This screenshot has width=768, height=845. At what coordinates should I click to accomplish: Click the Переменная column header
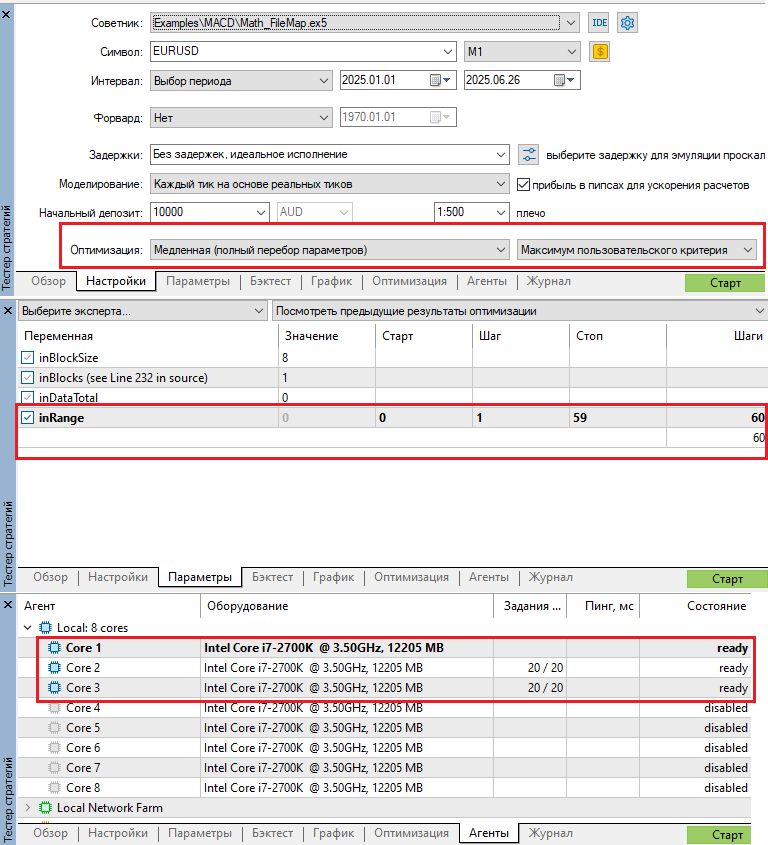tap(58, 336)
